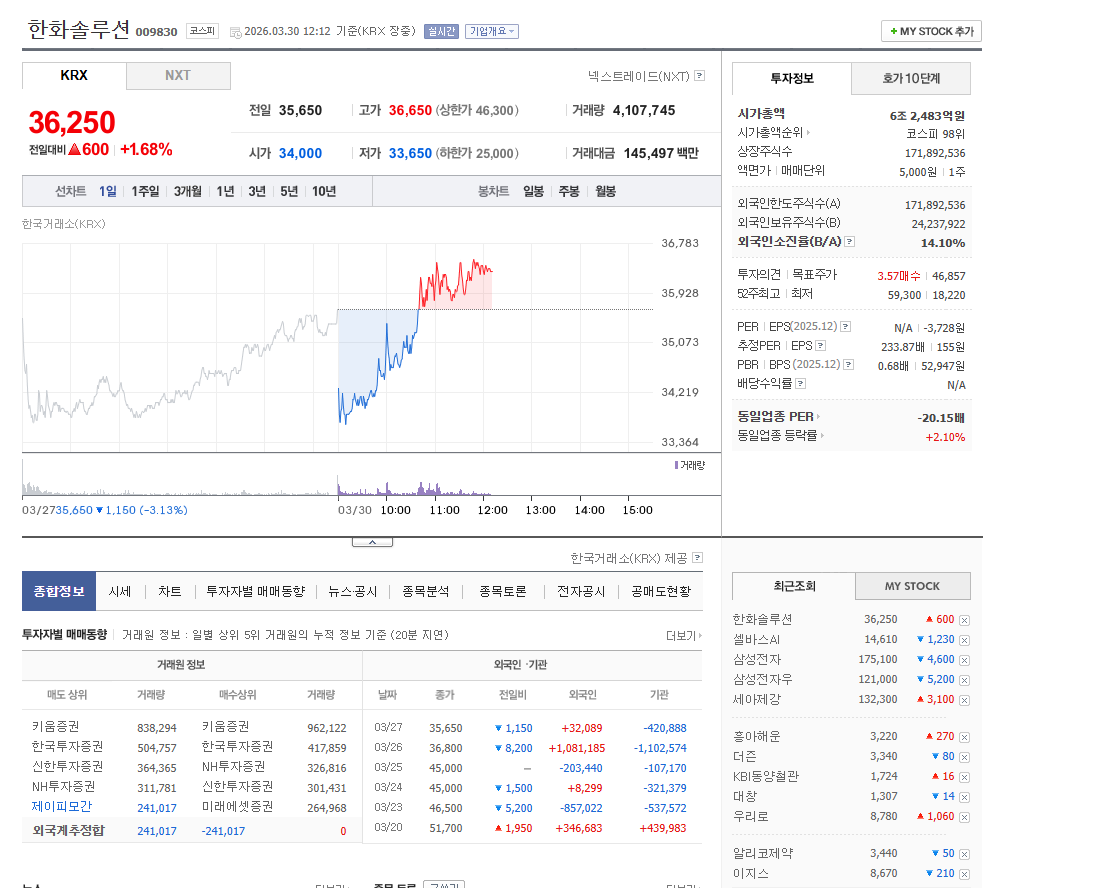The width and height of the screenshot is (1120, 888).
Task: Select 3년 line chart period
Action: pyautogui.click(x=257, y=191)
